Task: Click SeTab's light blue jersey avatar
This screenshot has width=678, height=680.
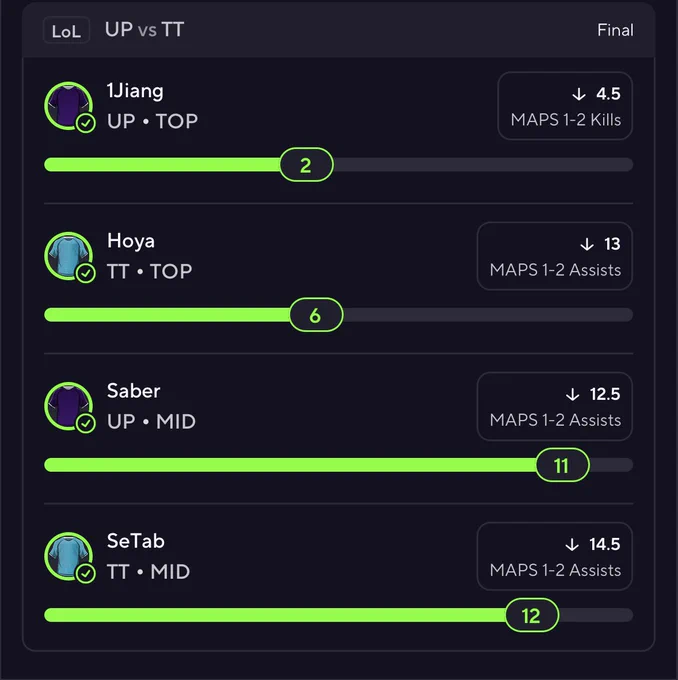Action: click(x=68, y=556)
